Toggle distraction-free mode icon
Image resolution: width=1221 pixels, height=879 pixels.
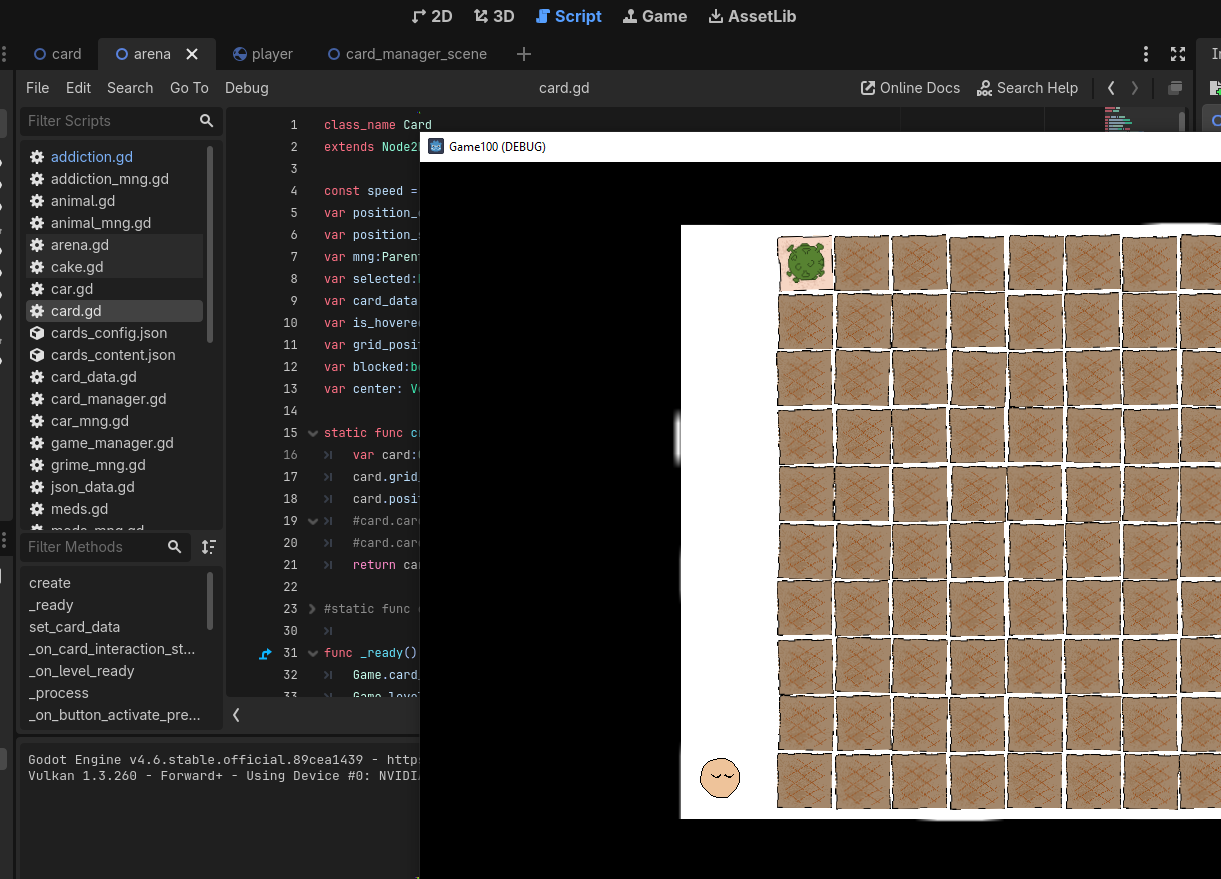pos(1178,54)
